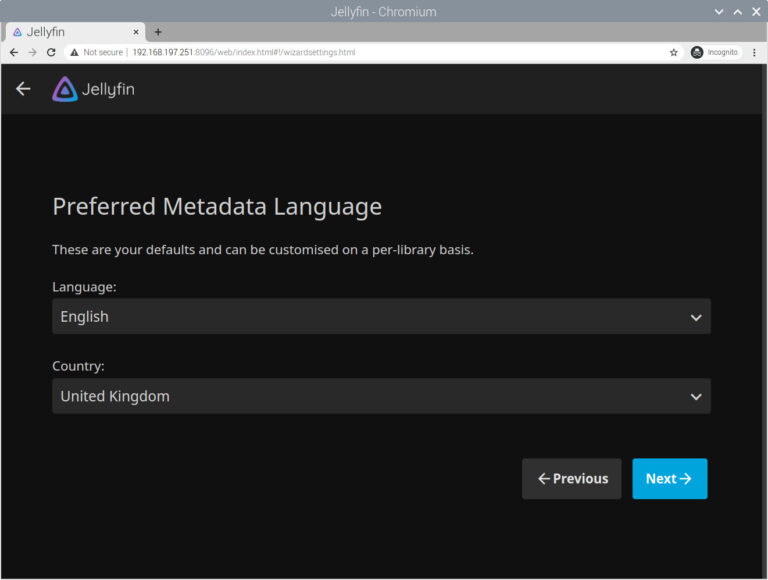Click the Not secure warning indicator
Screen dimensions: 768x580
[98, 52]
